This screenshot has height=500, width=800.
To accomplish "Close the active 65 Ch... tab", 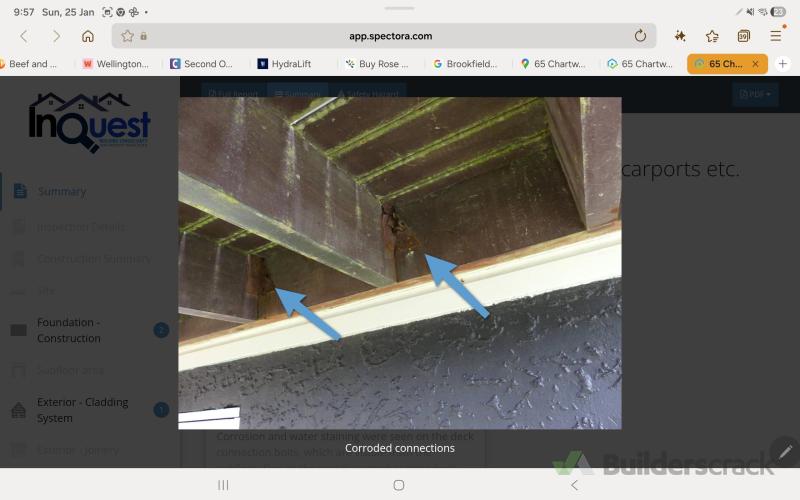I will [x=755, y=63].
